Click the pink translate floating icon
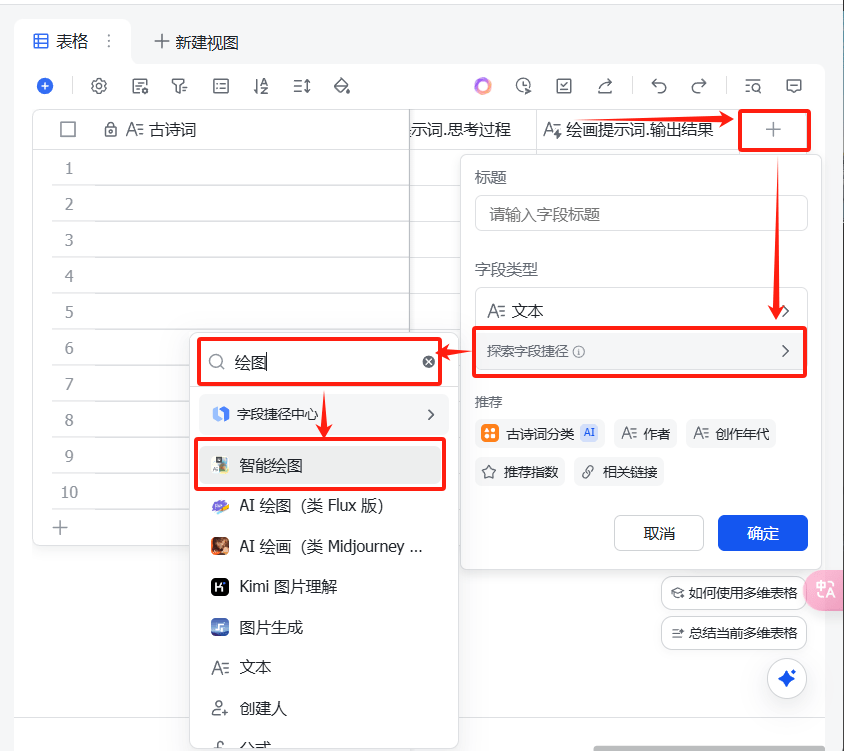844x751 pixels. tap(825, 590)
